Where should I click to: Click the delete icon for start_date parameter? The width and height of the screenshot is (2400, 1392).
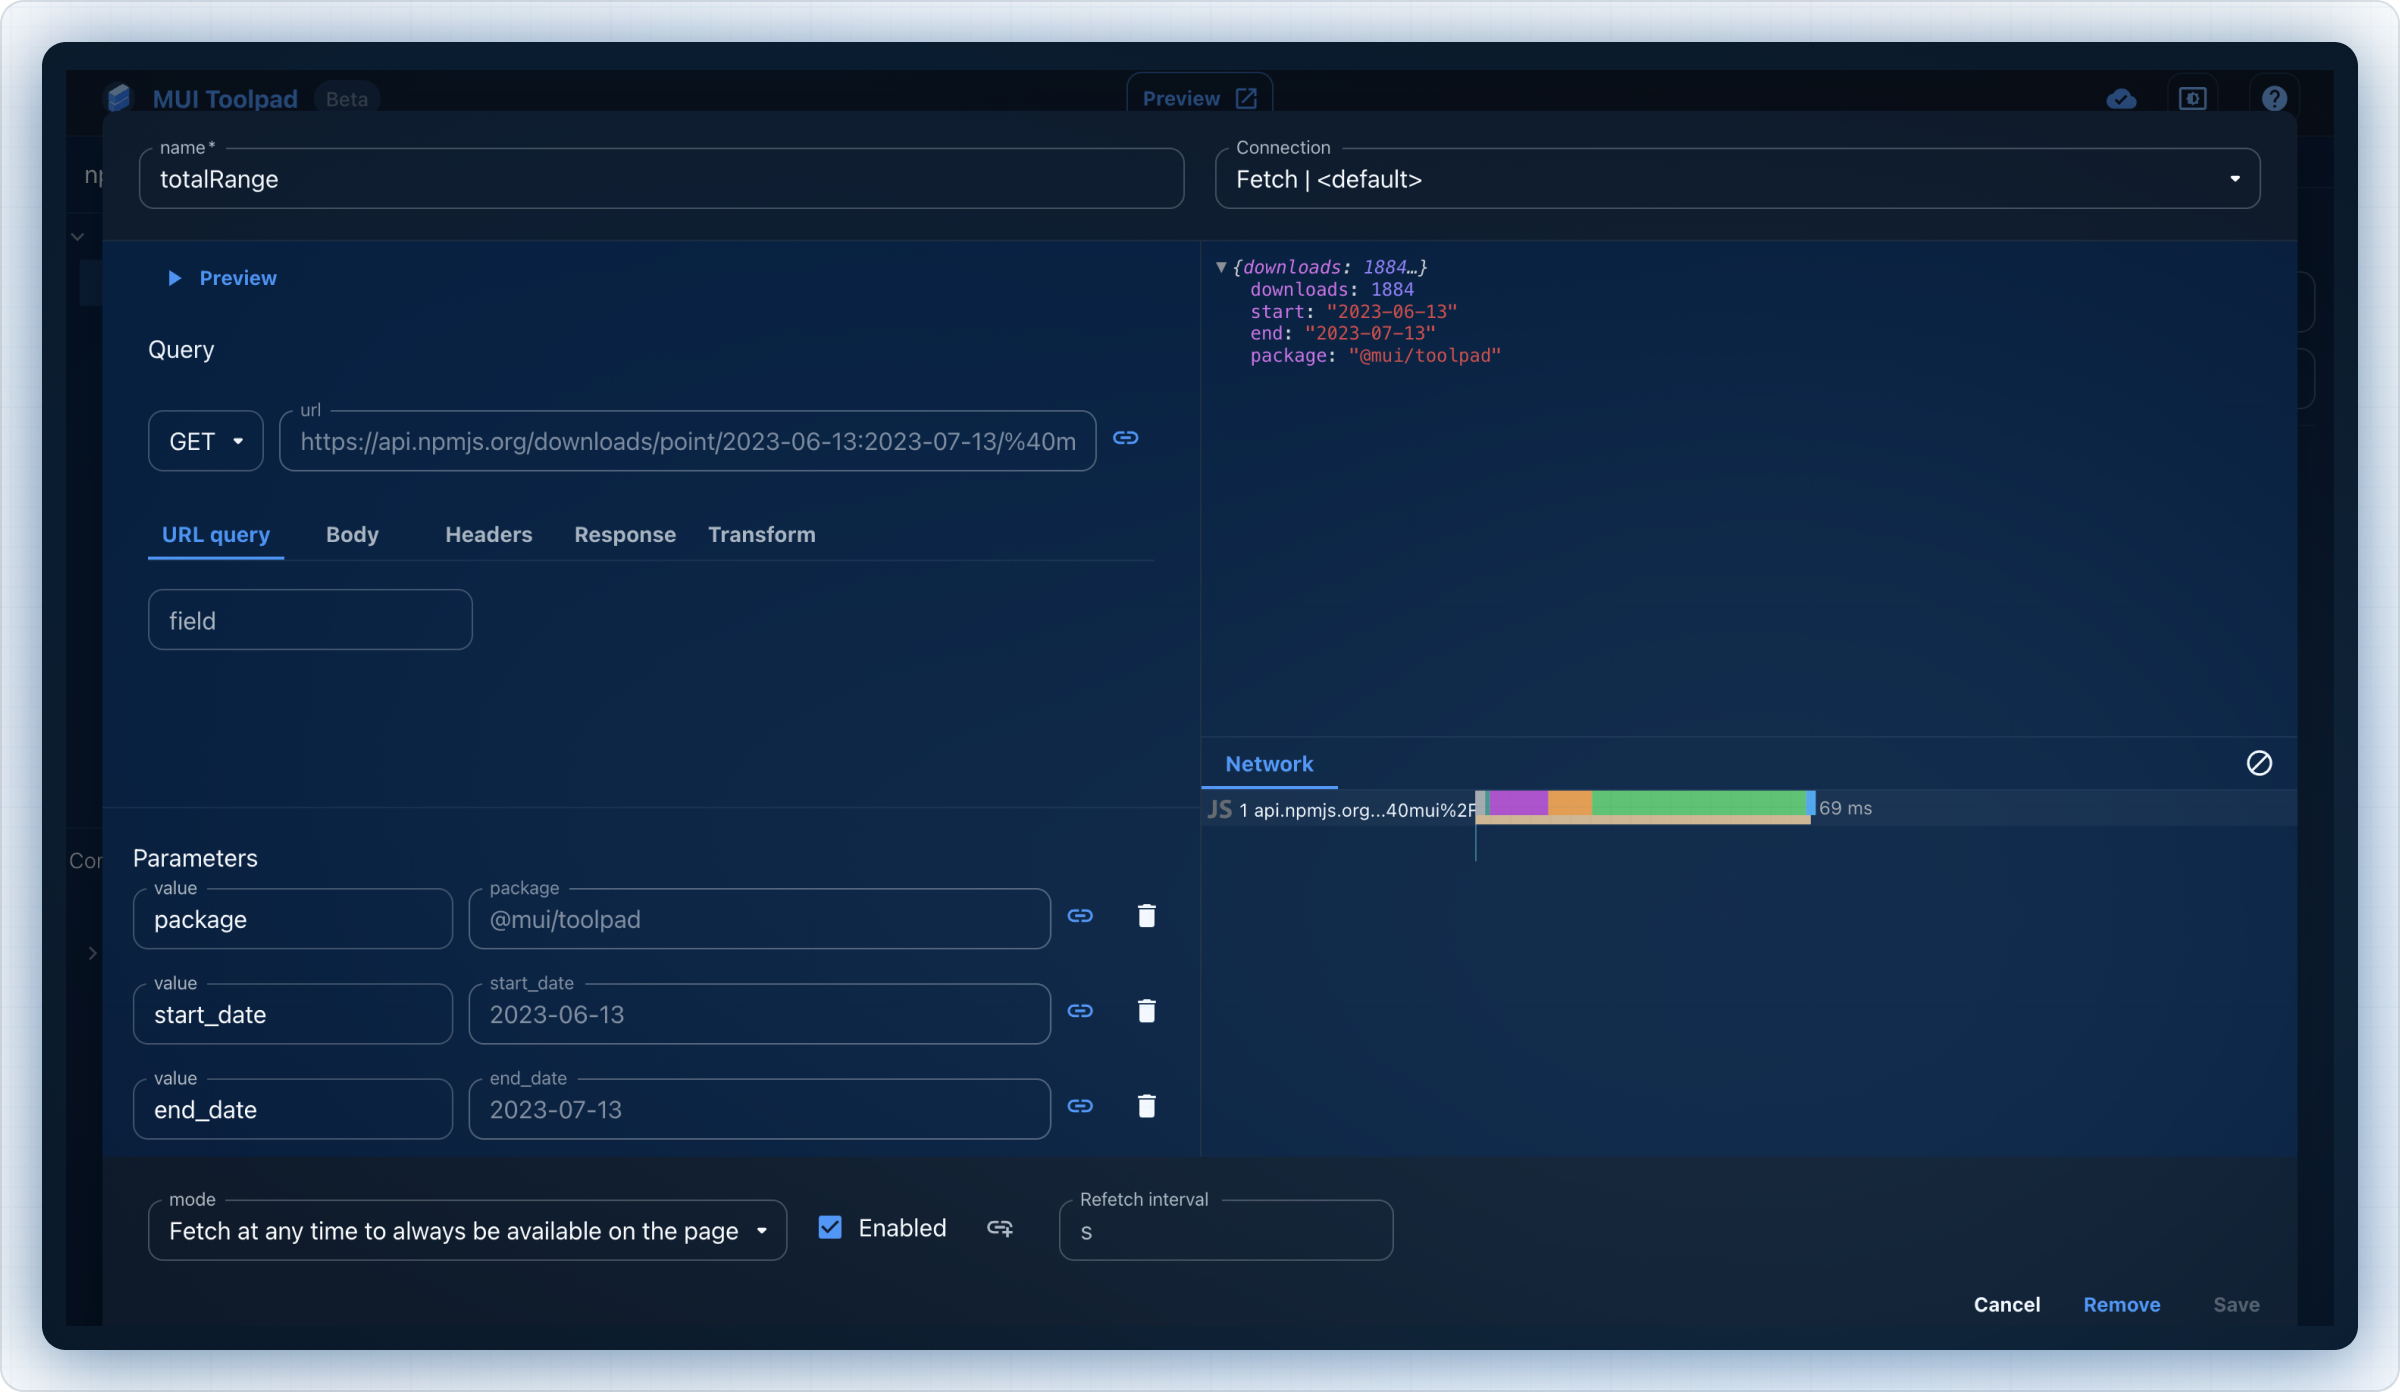[1146, 1011]
